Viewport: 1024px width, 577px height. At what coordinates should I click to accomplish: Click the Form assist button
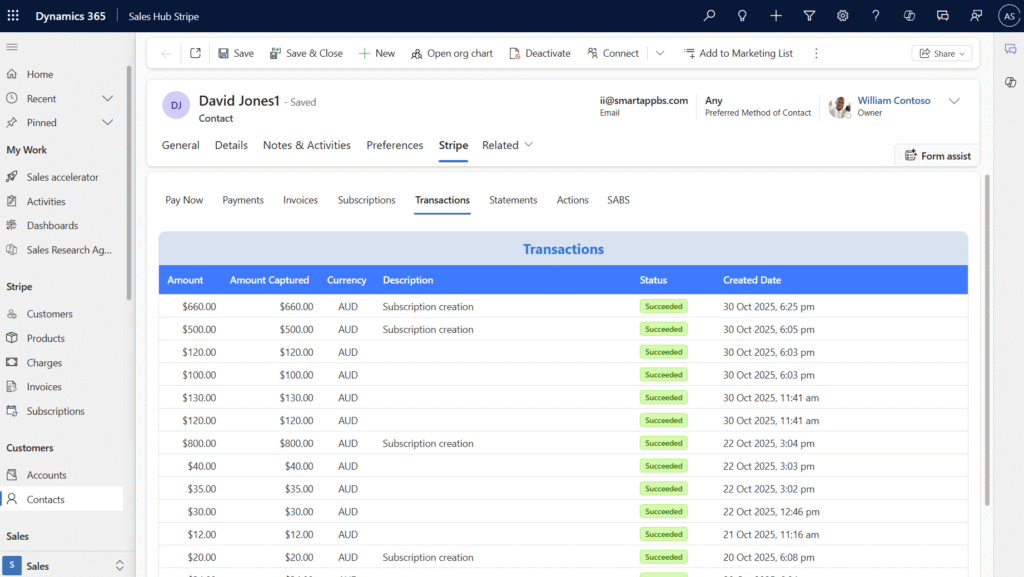(937, 155)
